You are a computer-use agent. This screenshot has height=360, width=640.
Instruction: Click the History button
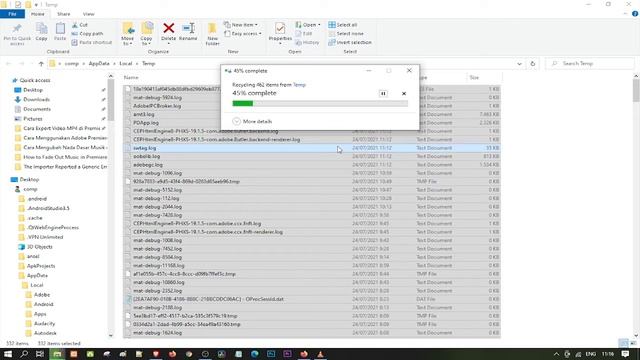point(307,42)
